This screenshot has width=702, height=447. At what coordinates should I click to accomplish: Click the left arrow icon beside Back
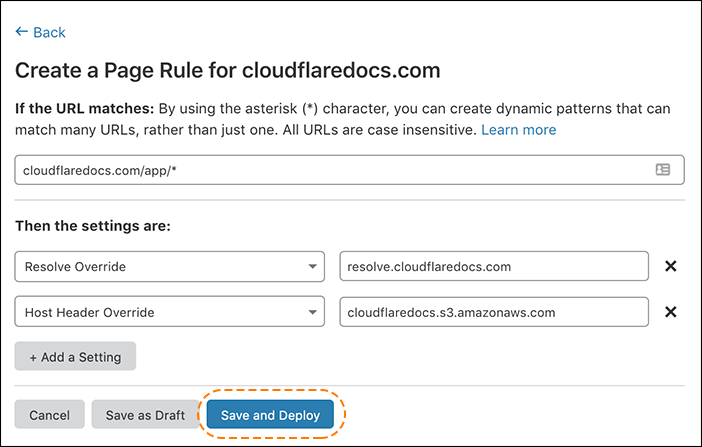tap(21, 33)
